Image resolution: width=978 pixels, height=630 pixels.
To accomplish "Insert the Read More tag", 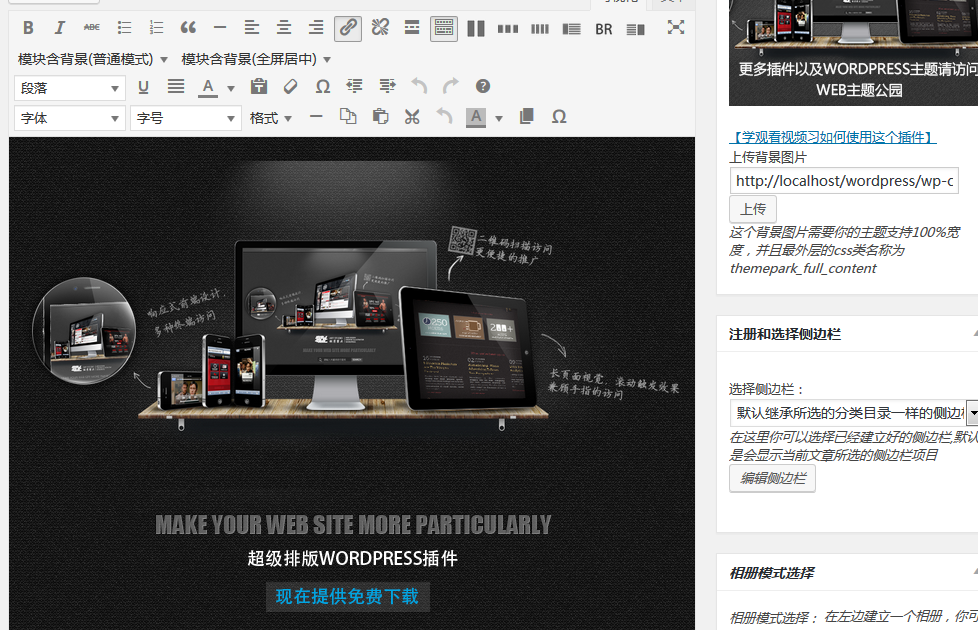I will coord(411,28).
